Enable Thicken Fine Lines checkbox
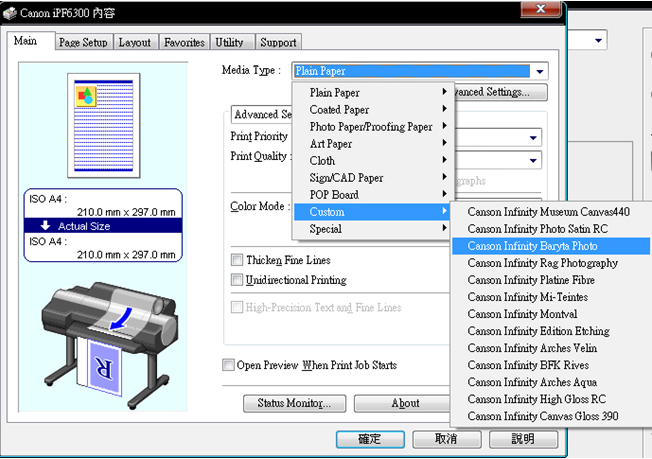 pyautogui.click(x=237, y=260)
